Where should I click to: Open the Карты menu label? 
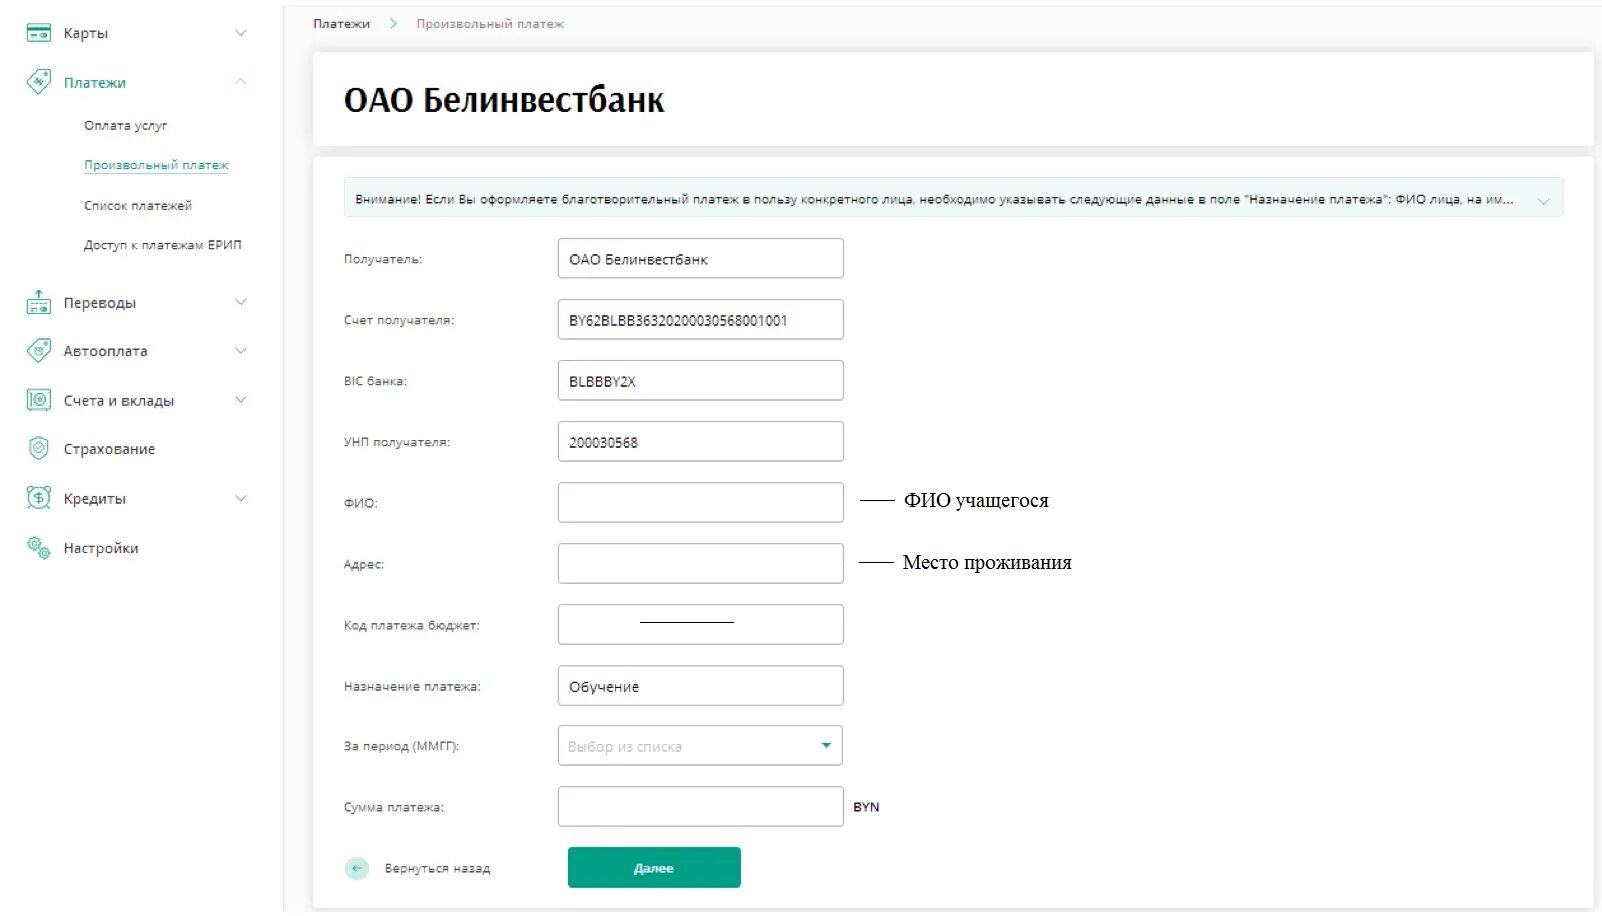(86, 33)
